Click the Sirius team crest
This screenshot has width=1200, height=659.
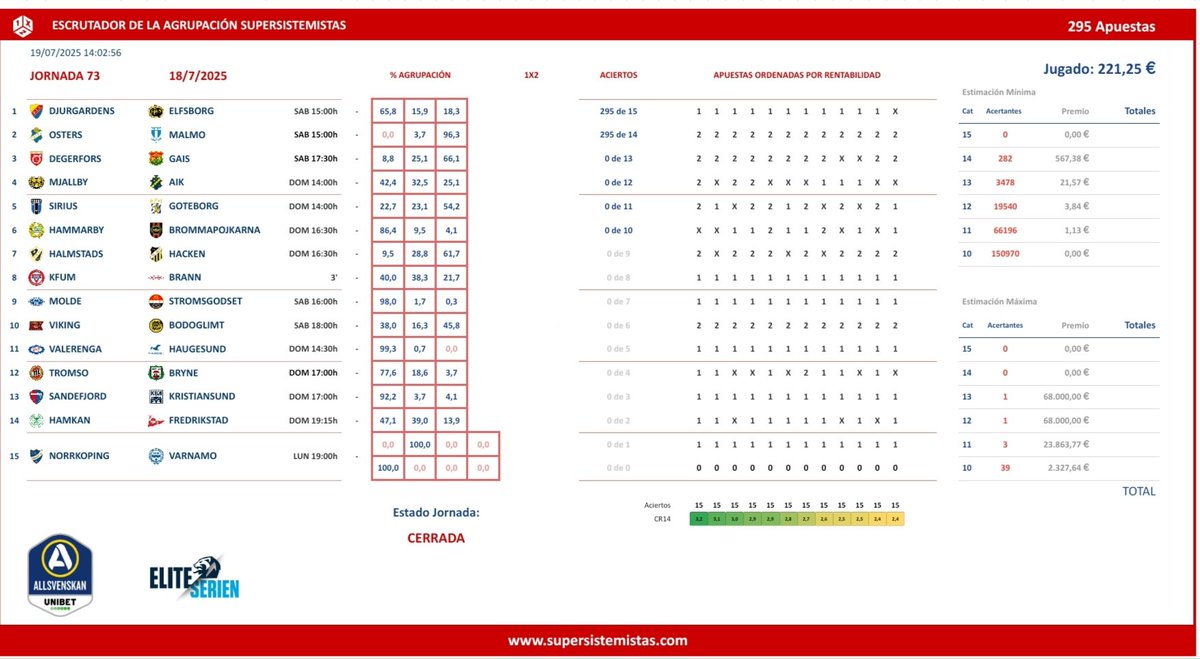pyautogui.click(x=36, y=206)
